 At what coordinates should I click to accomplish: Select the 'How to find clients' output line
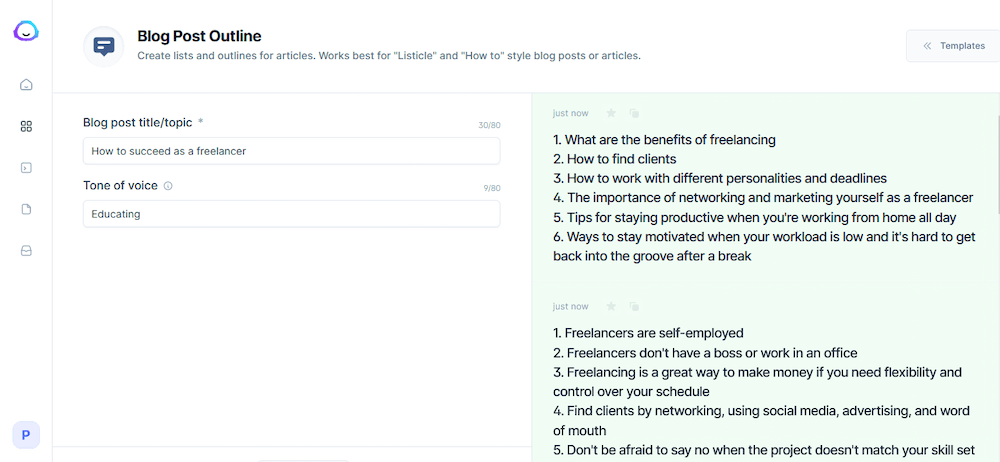pos(615,159)
